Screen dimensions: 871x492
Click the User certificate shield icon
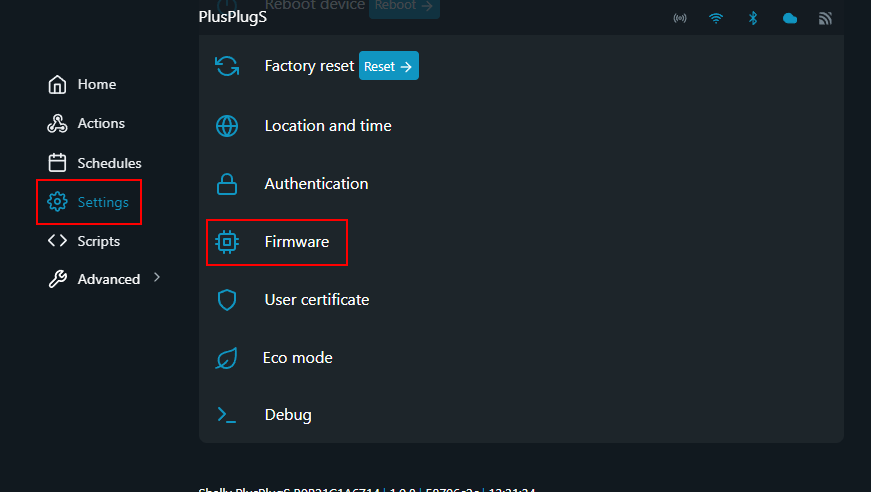[x=227, y=300]
